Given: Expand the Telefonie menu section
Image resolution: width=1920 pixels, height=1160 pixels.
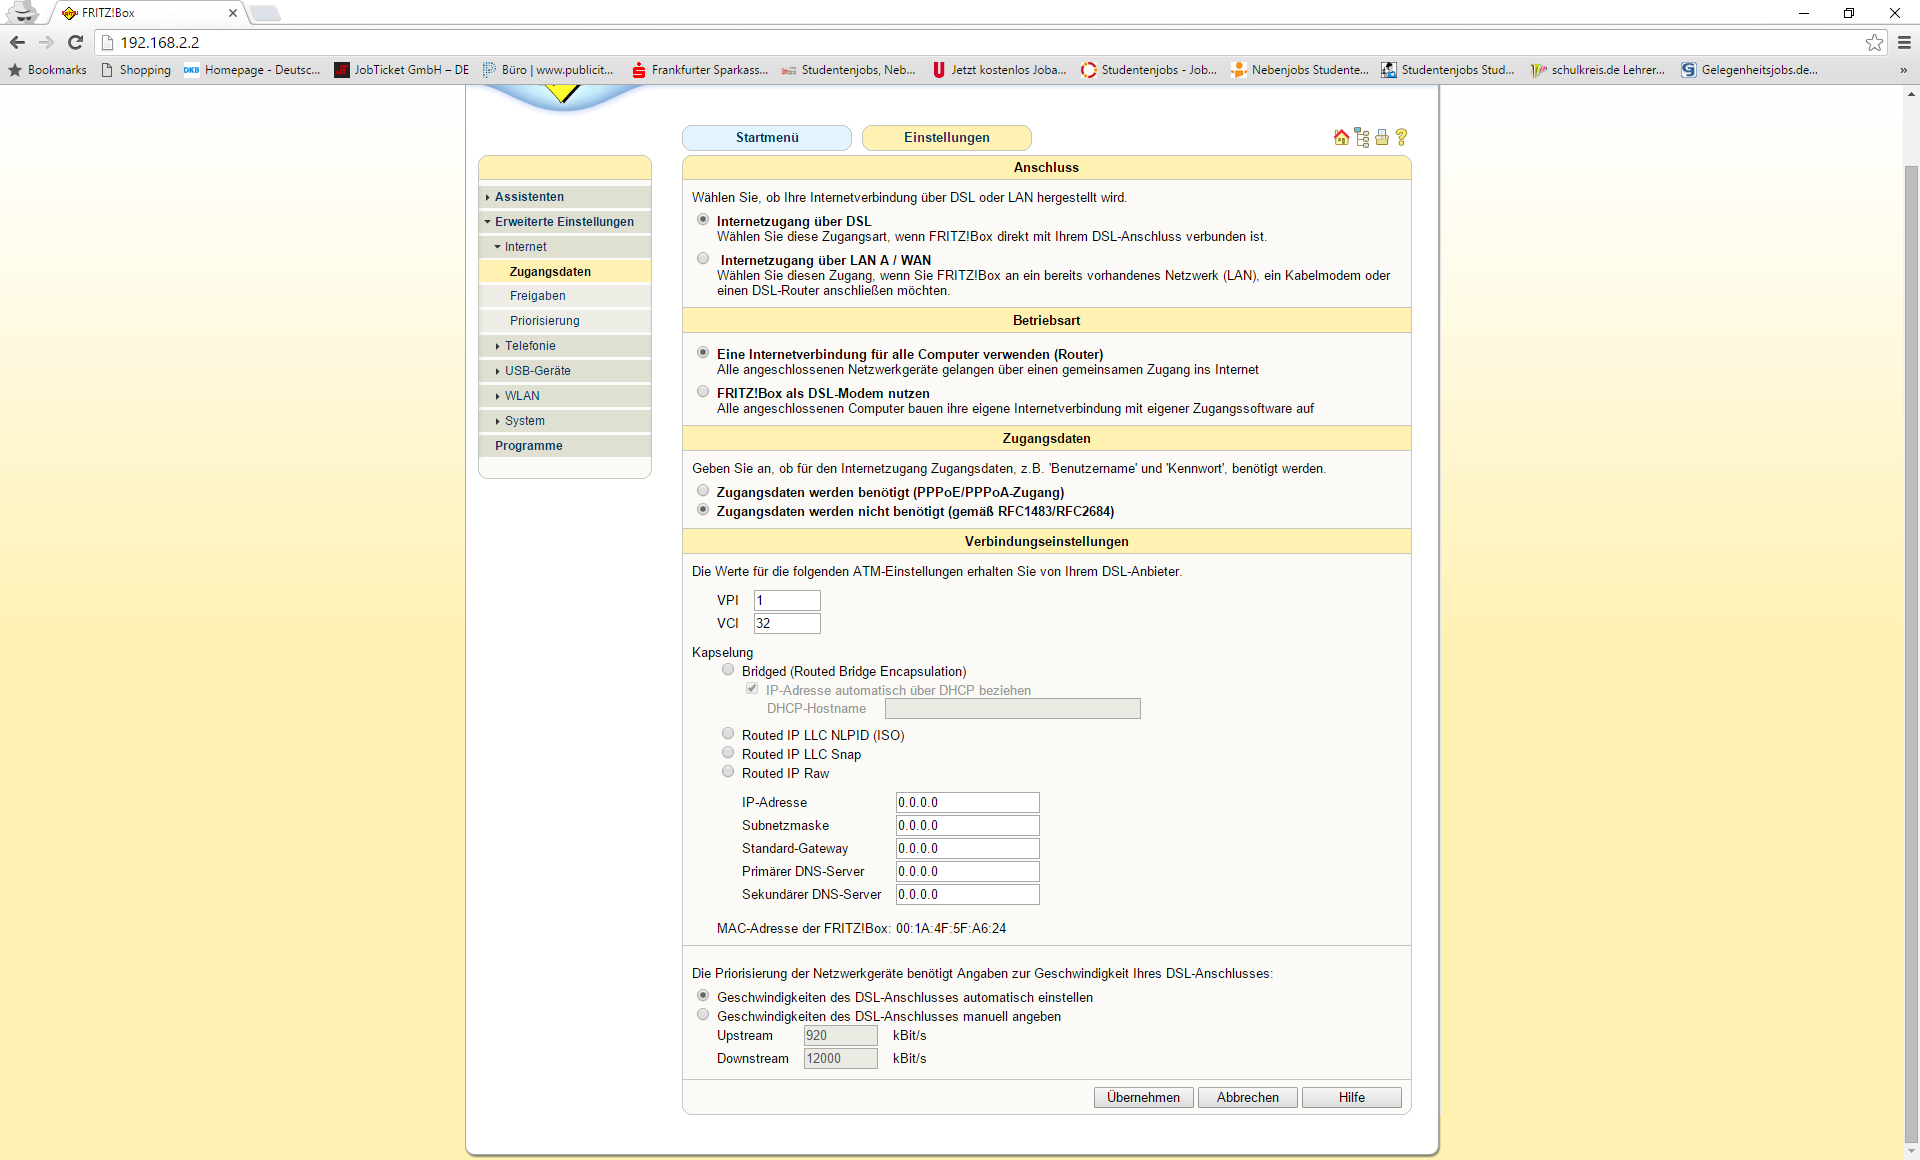Looking at the screenshot, I should coord(530,346).
